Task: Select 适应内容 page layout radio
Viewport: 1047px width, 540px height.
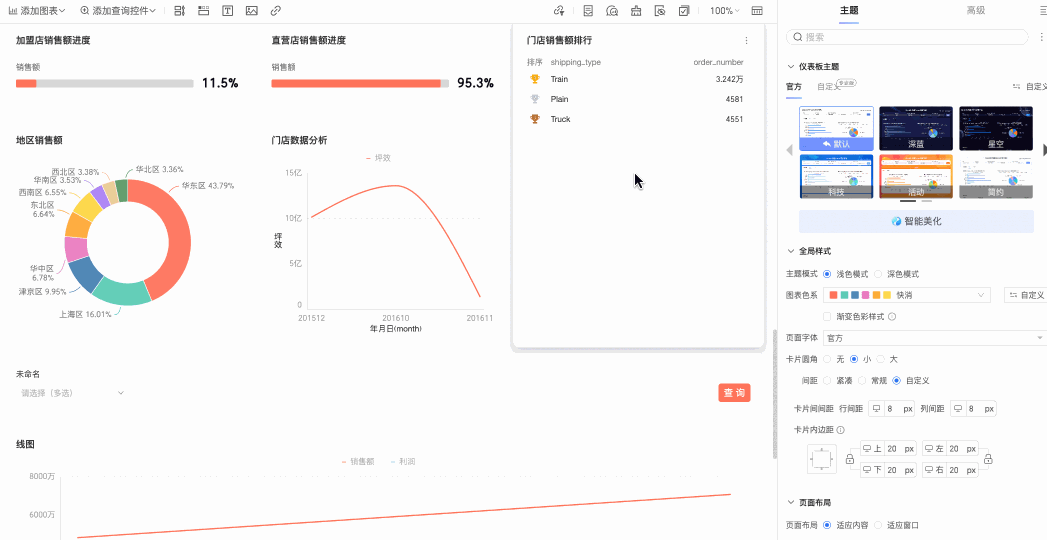Action: pos(827,525)
